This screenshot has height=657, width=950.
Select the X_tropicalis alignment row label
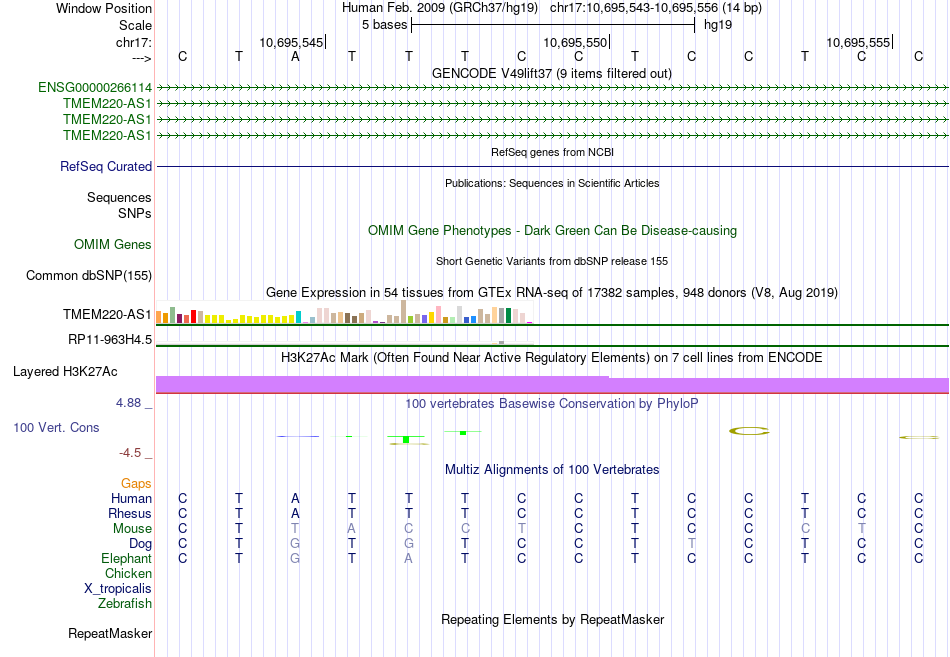pos(118,589)
